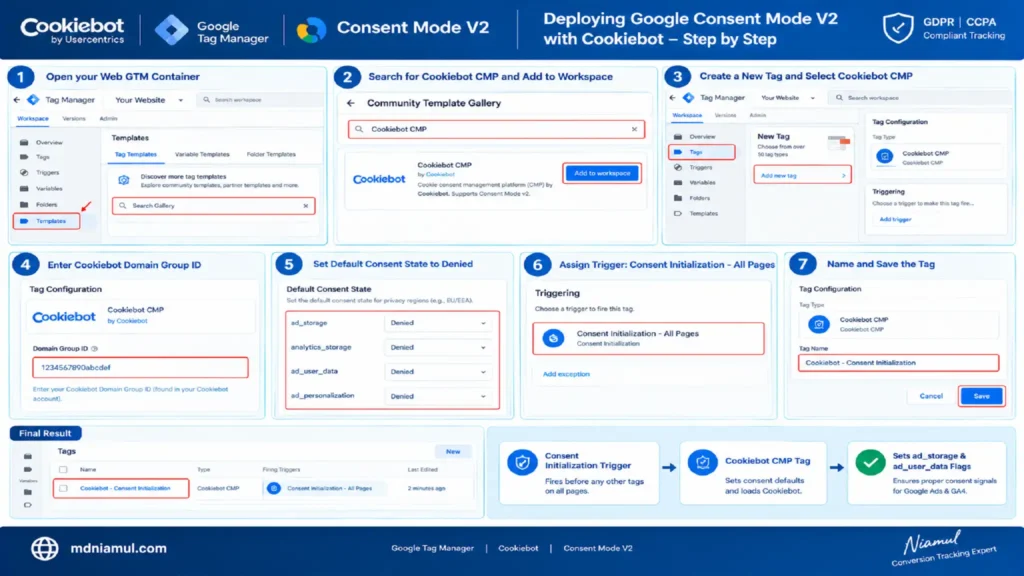The height and width of the screenshot is (576, 1024).
Task: Go back from Community Template Gallery
Action: 351,103
